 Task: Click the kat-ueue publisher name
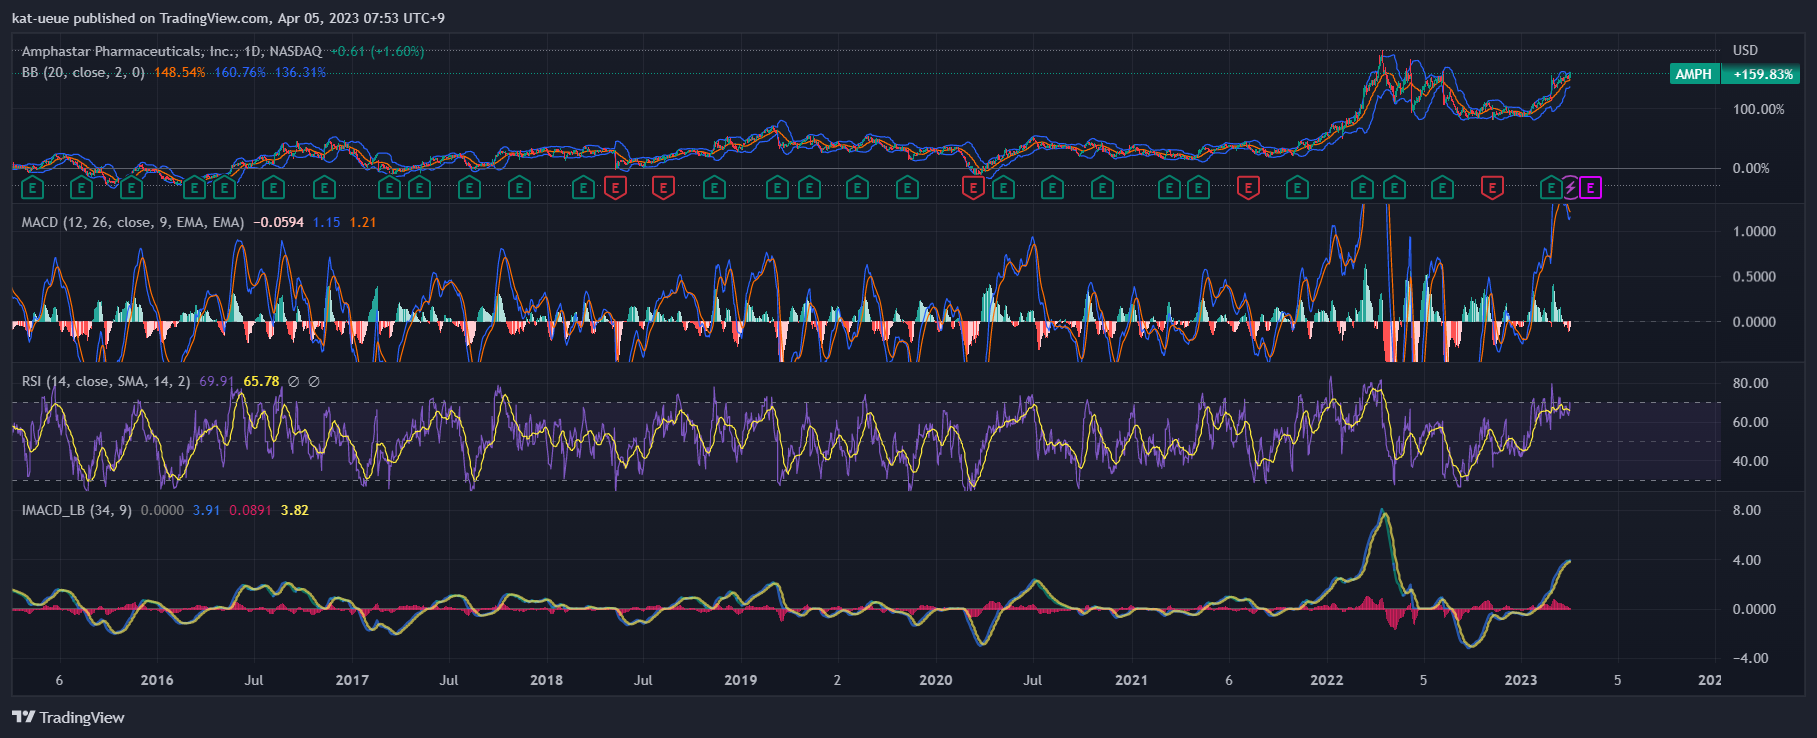40,18
